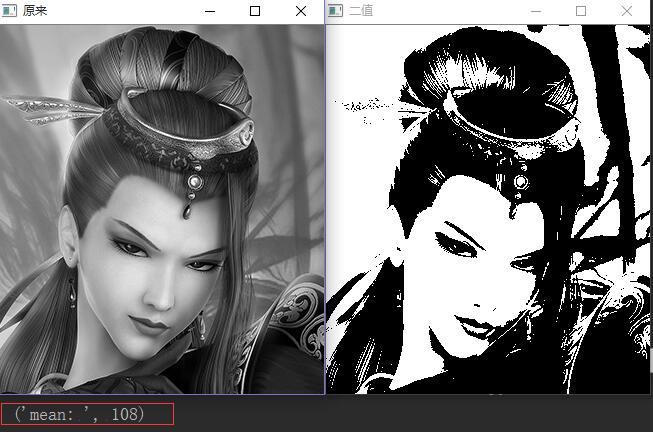
Task: Click the grayscale portrait in 原来 window
Action: [162, 209]
